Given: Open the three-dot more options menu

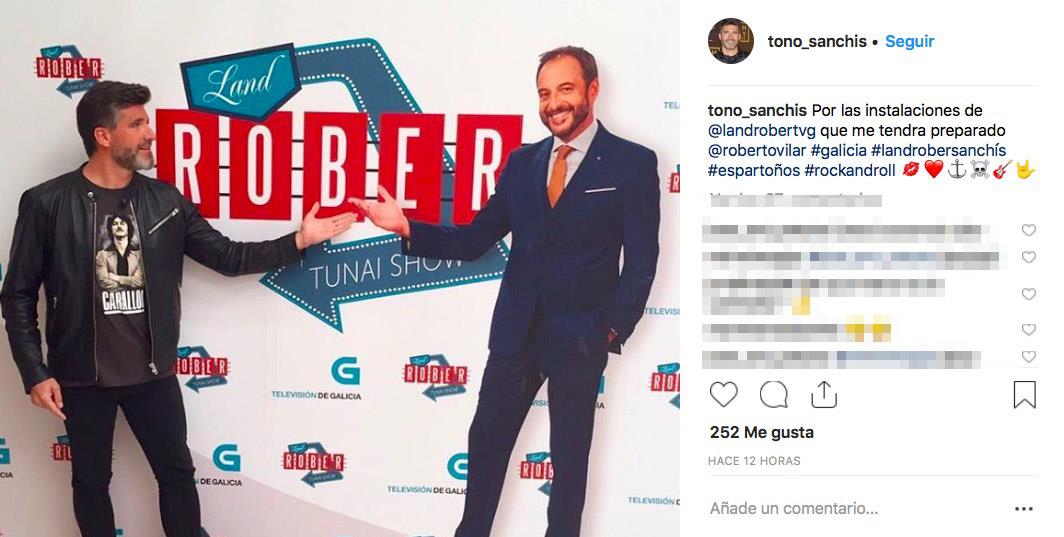Looking at the screenshot, I should pyautogui.click(x=1023, y=508).
